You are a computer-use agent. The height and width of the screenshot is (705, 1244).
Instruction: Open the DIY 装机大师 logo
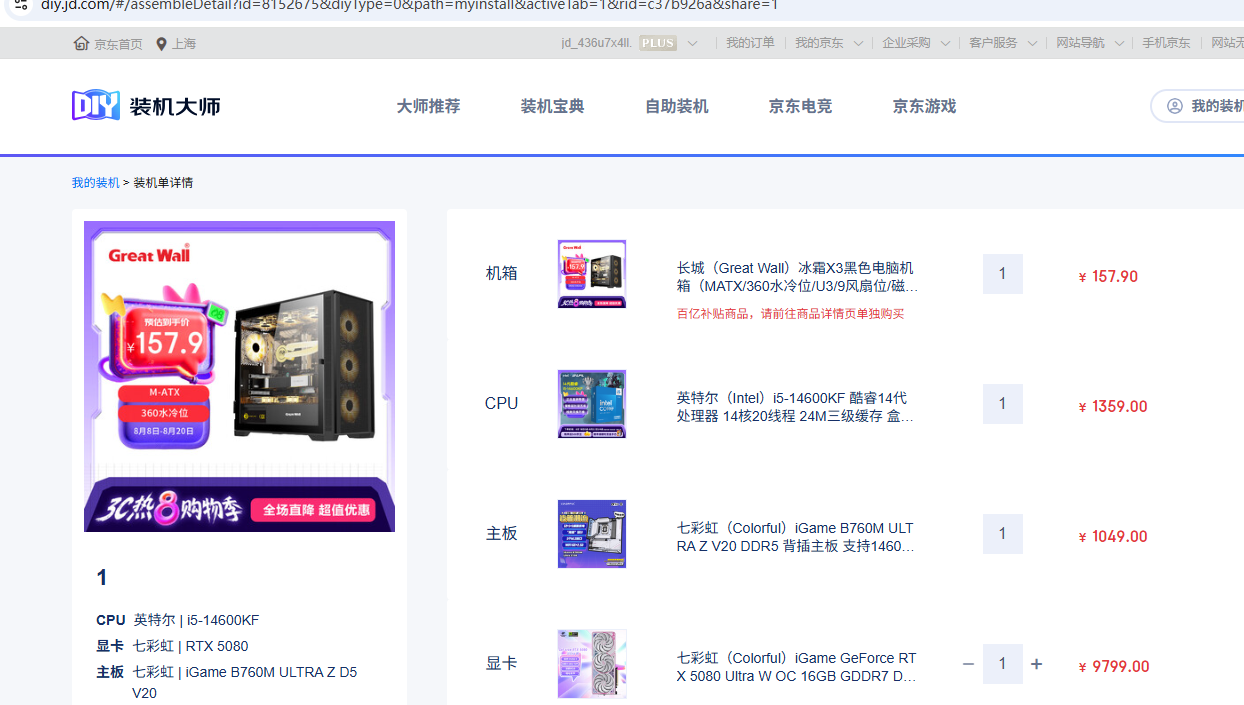tap(146, 106)
